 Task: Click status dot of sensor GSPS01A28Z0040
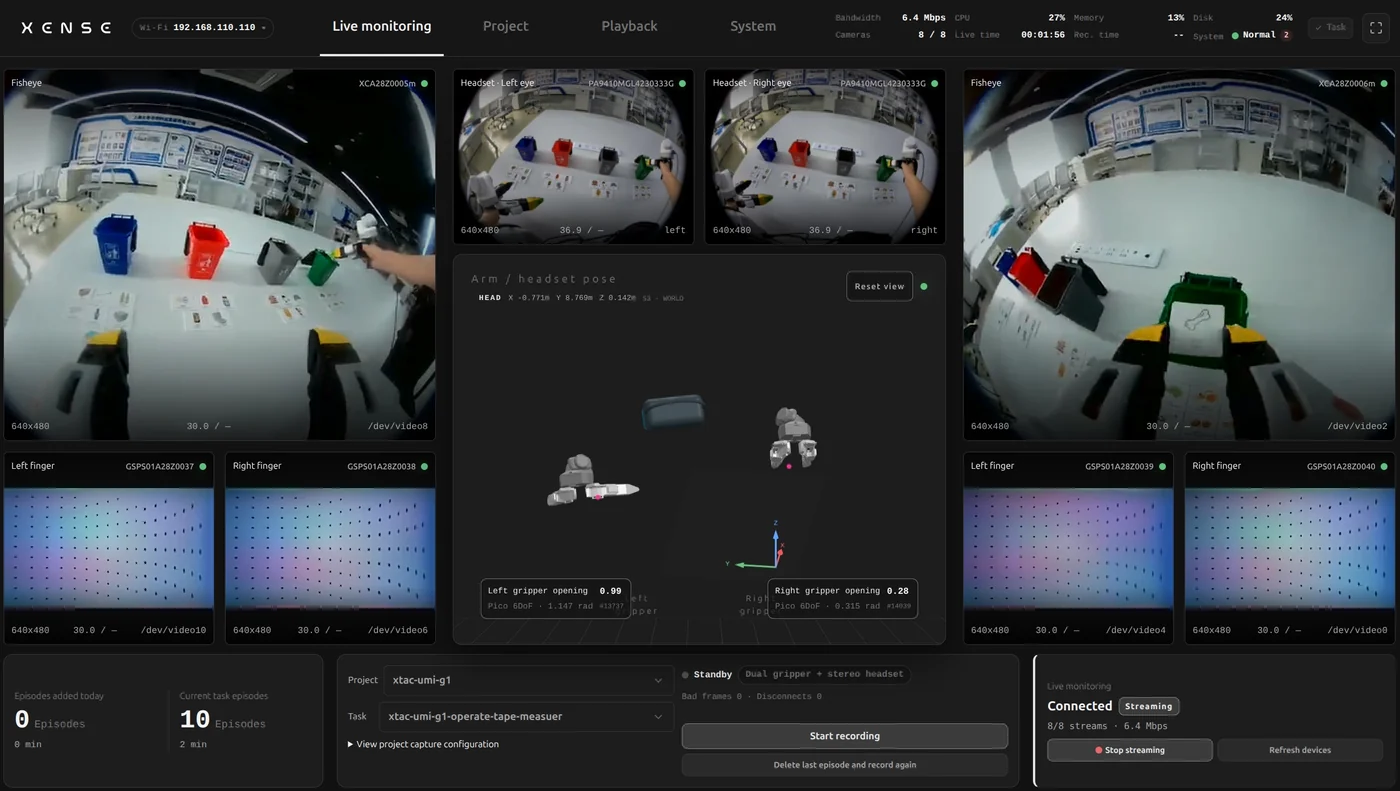pyautogui.click(x=1384, y=466)
